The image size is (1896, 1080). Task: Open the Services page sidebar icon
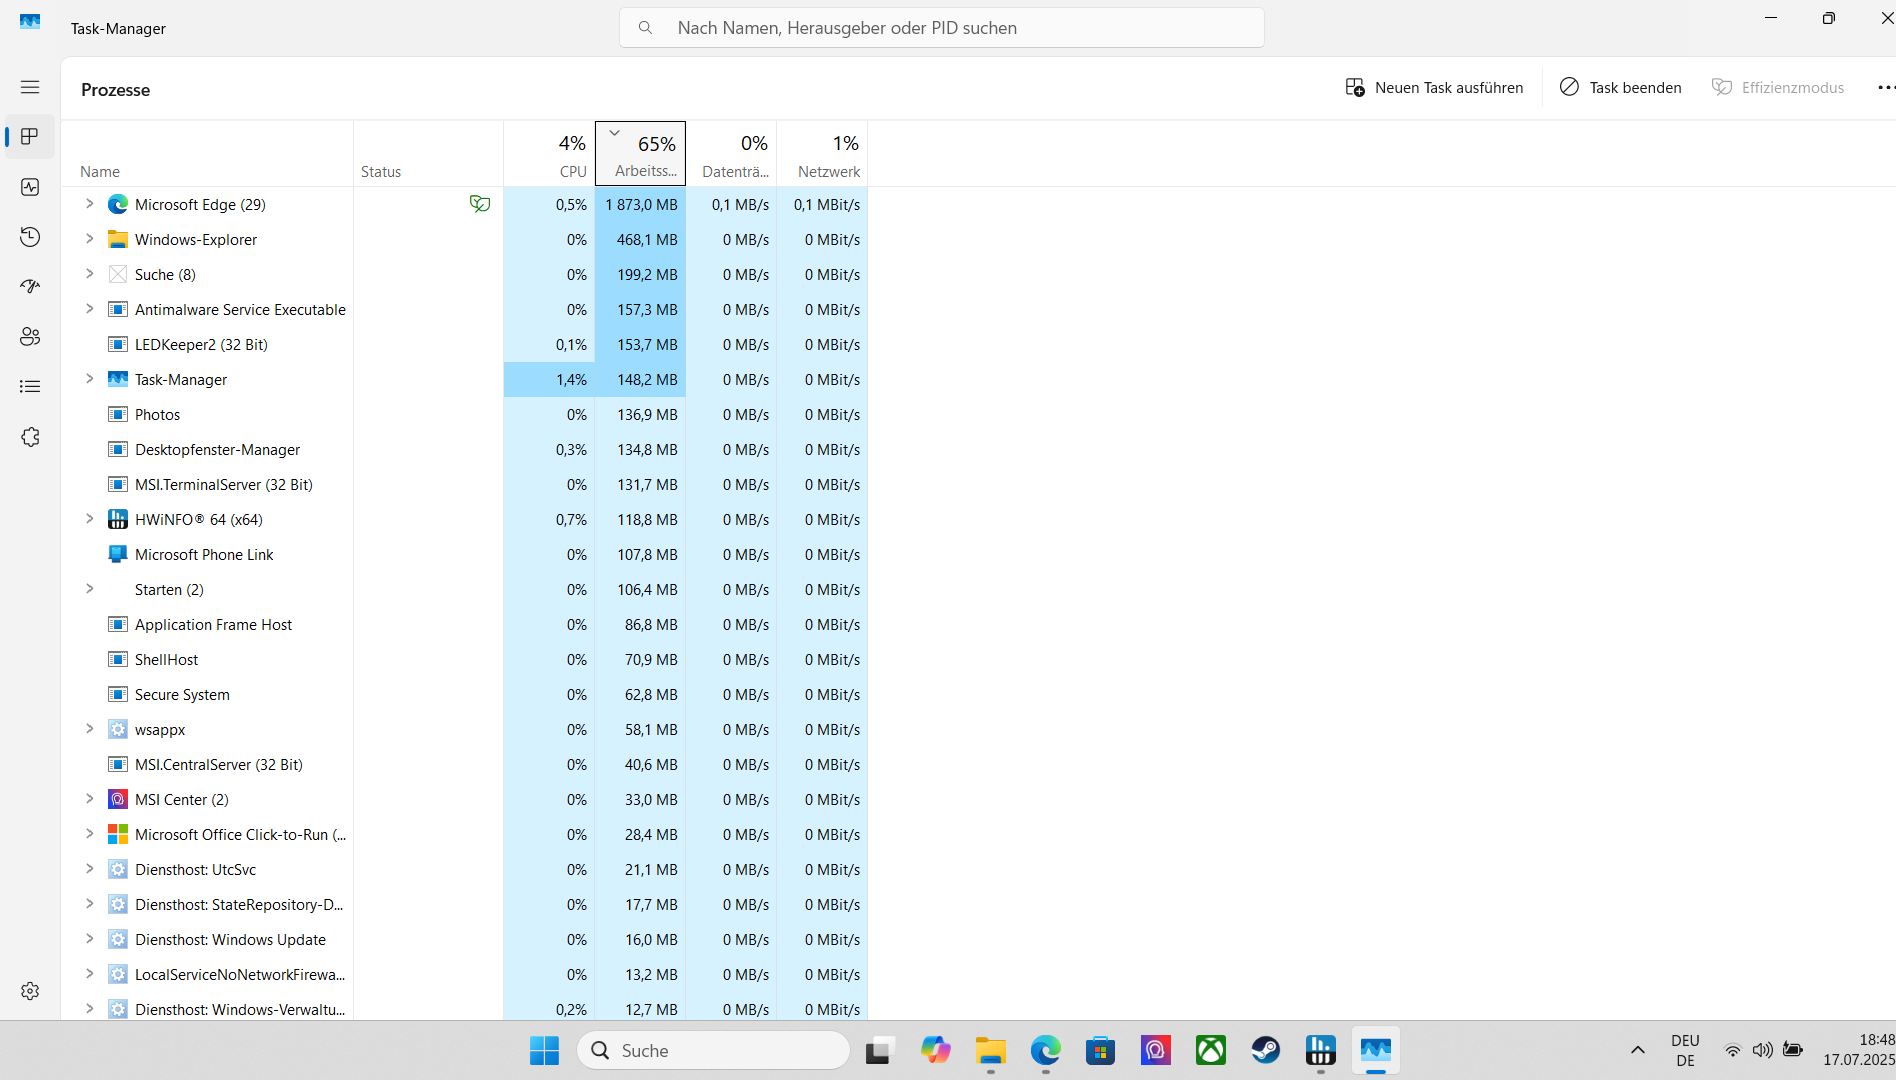(x=30, y=437)
